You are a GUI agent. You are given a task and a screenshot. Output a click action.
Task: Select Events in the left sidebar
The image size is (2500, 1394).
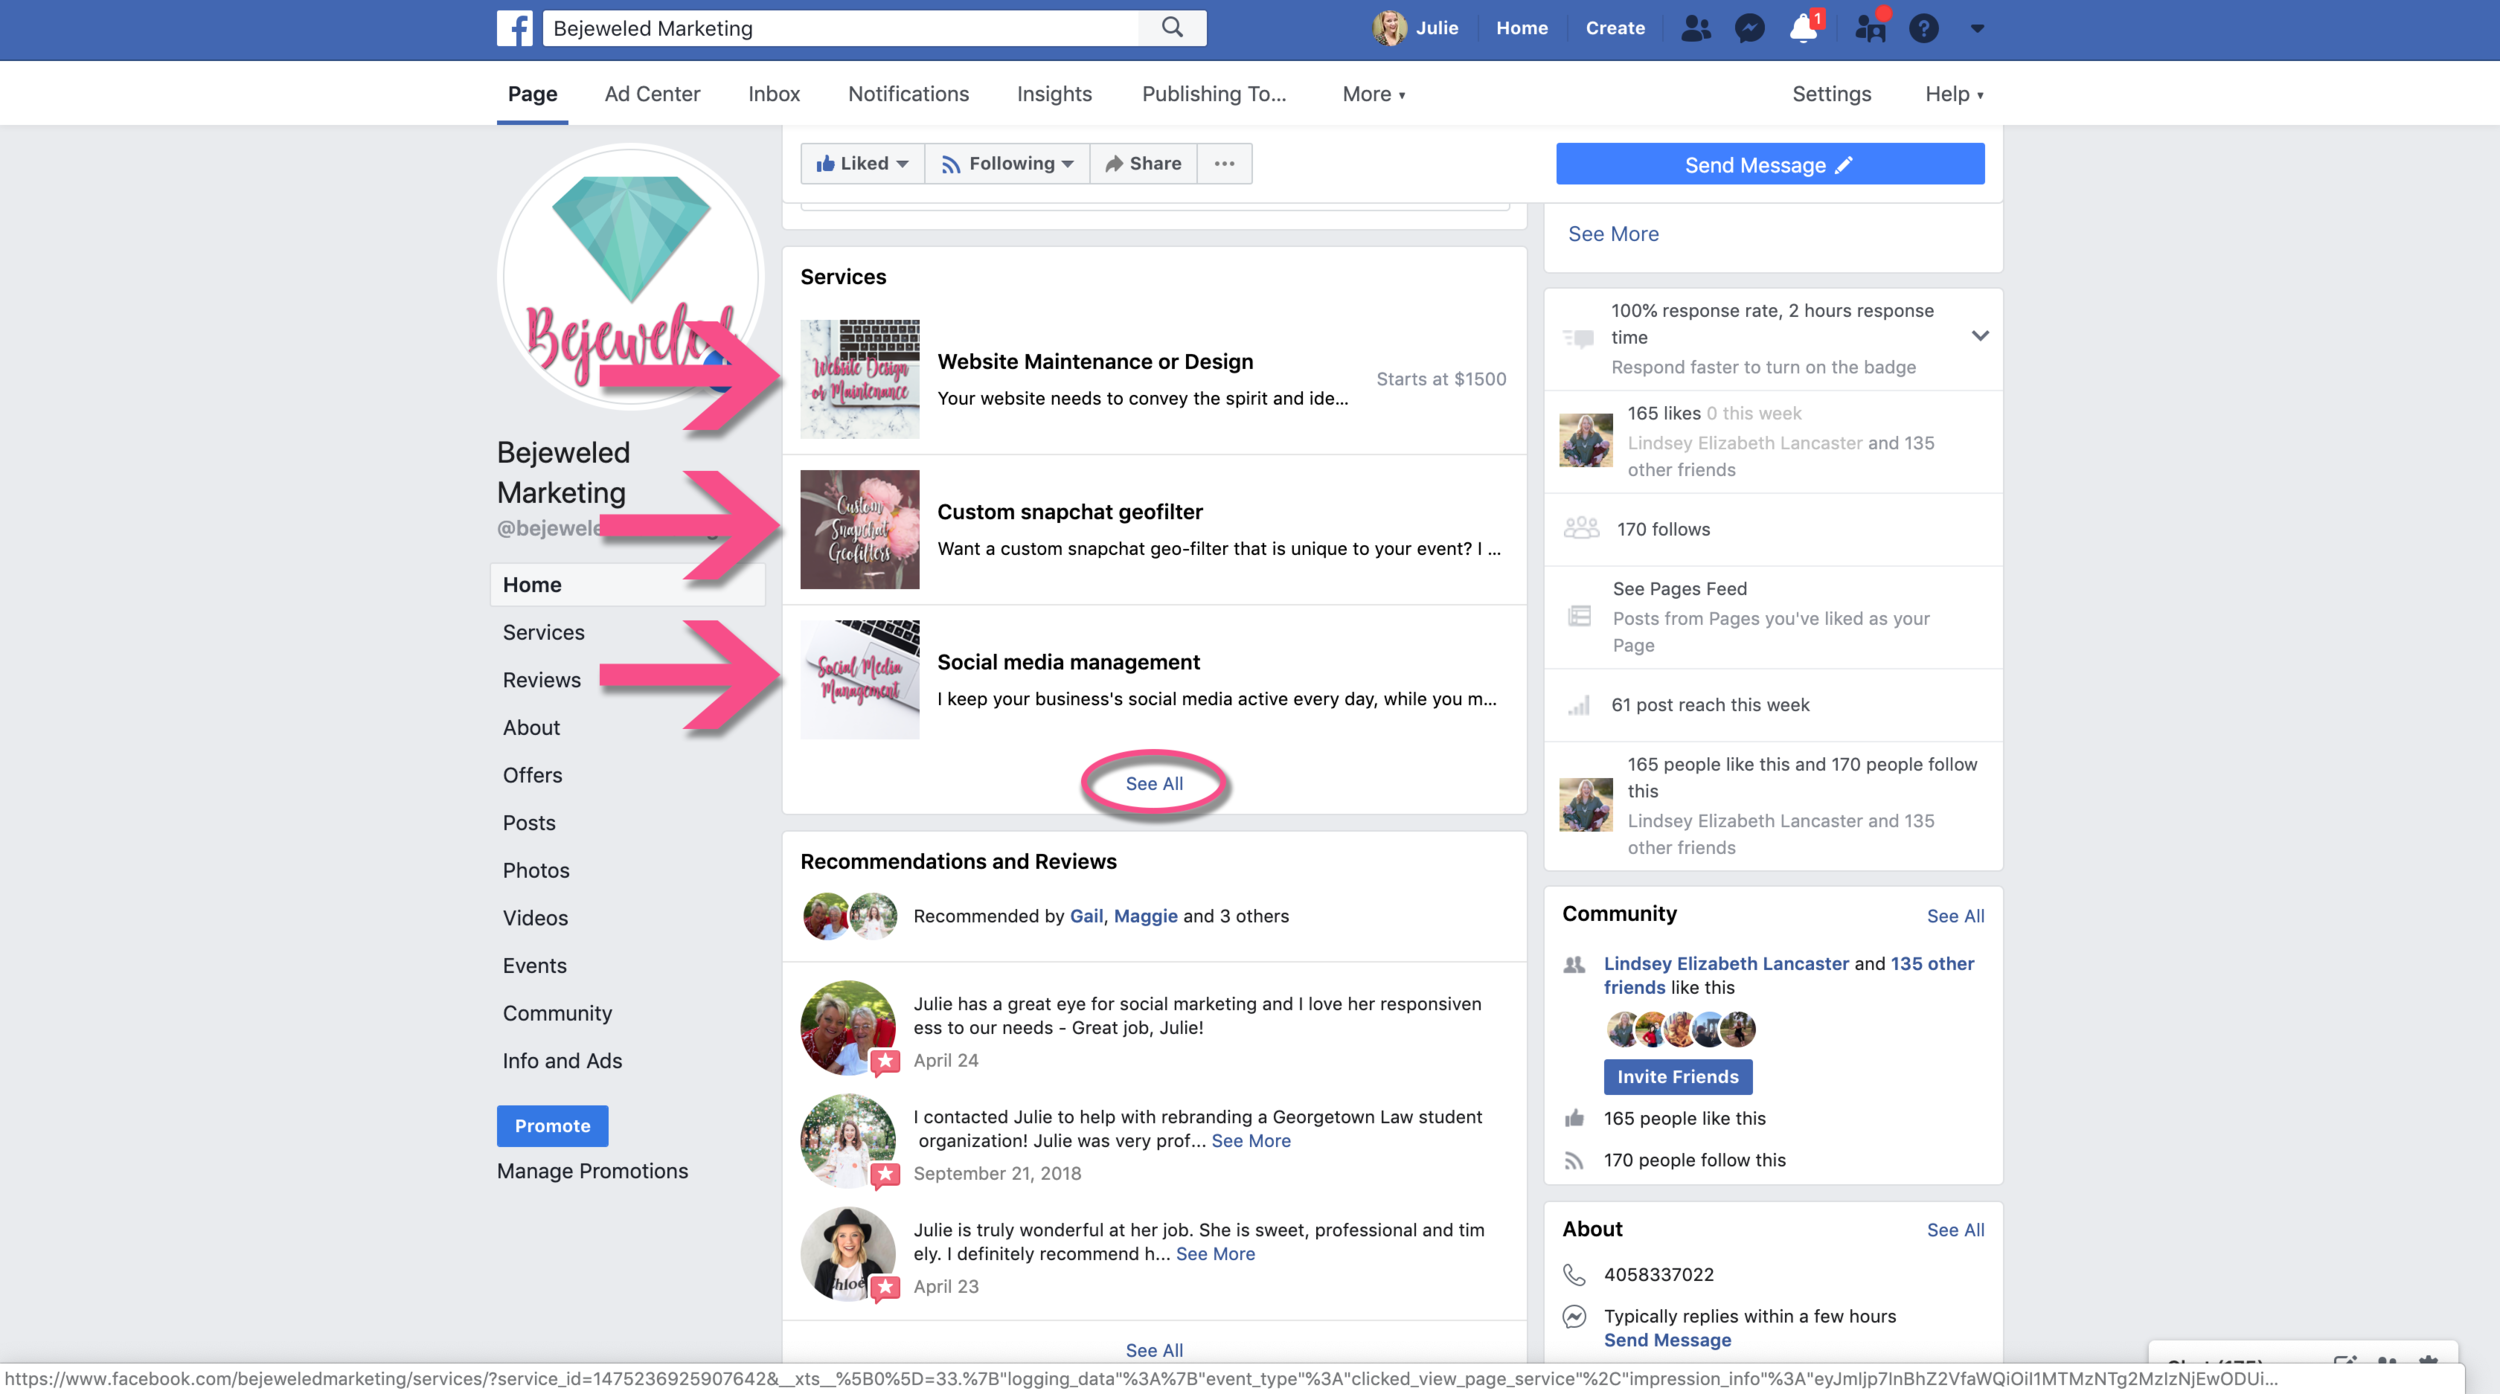[534, 966]
